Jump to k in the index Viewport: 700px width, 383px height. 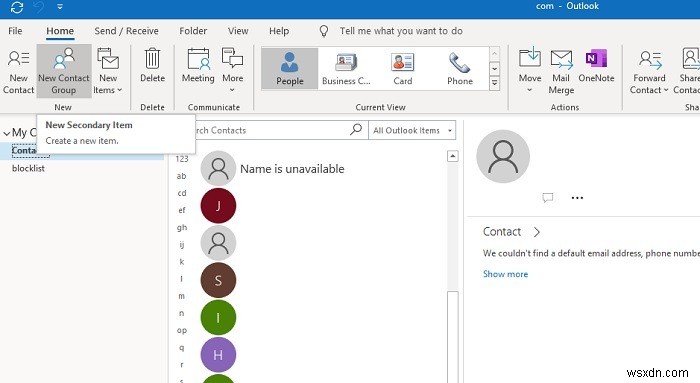pyautogui.click(x=182, y=262)
